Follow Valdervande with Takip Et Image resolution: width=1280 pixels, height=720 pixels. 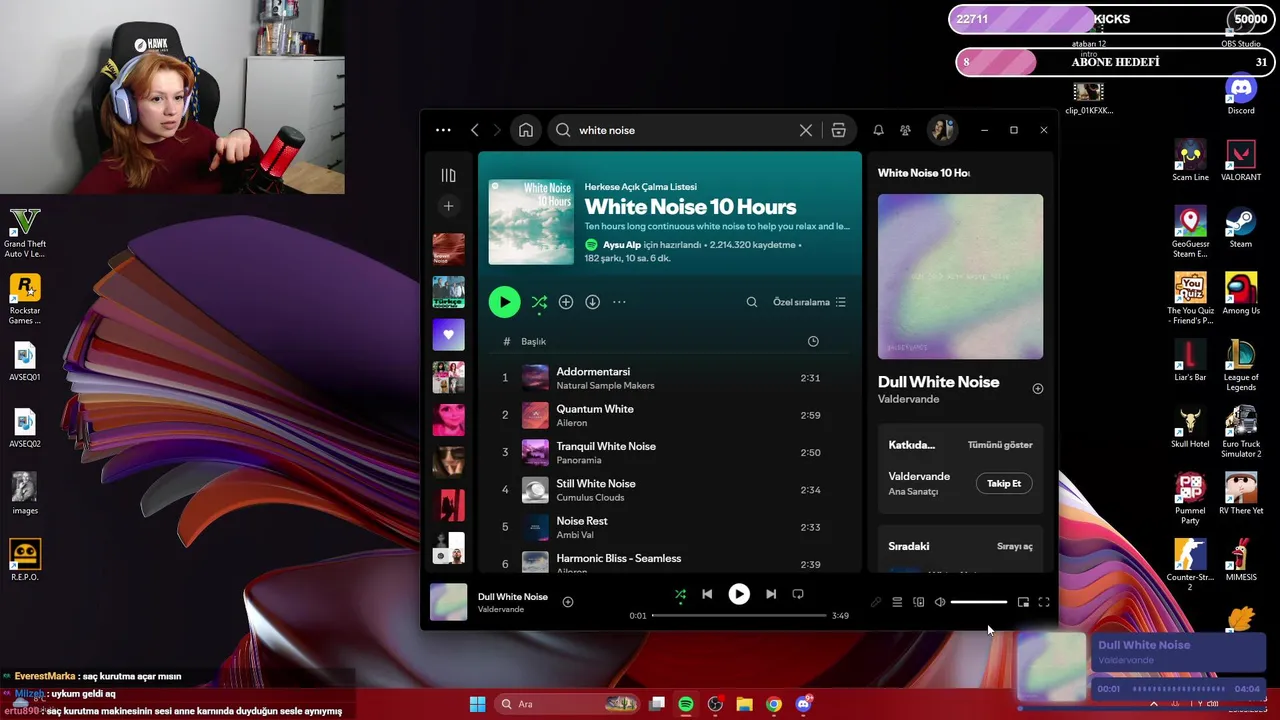tap(1004, 483)
